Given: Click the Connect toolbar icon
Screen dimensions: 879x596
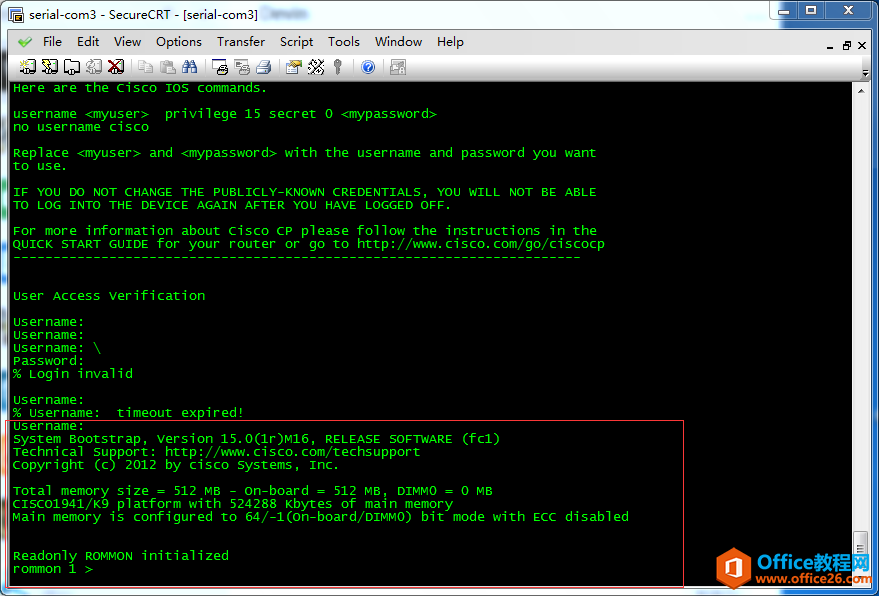Looking at the screenshot, I should click(x=27, y=67).
